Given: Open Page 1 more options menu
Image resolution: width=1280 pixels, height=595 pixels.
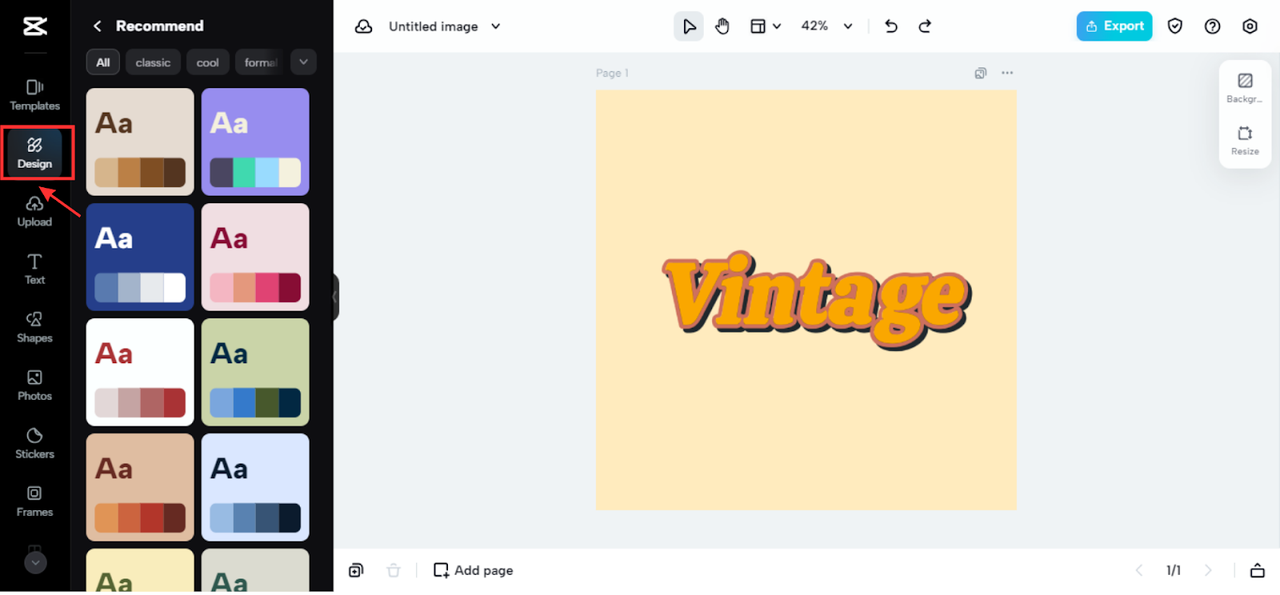Looking at the screenshot, I should point(1007,73).
